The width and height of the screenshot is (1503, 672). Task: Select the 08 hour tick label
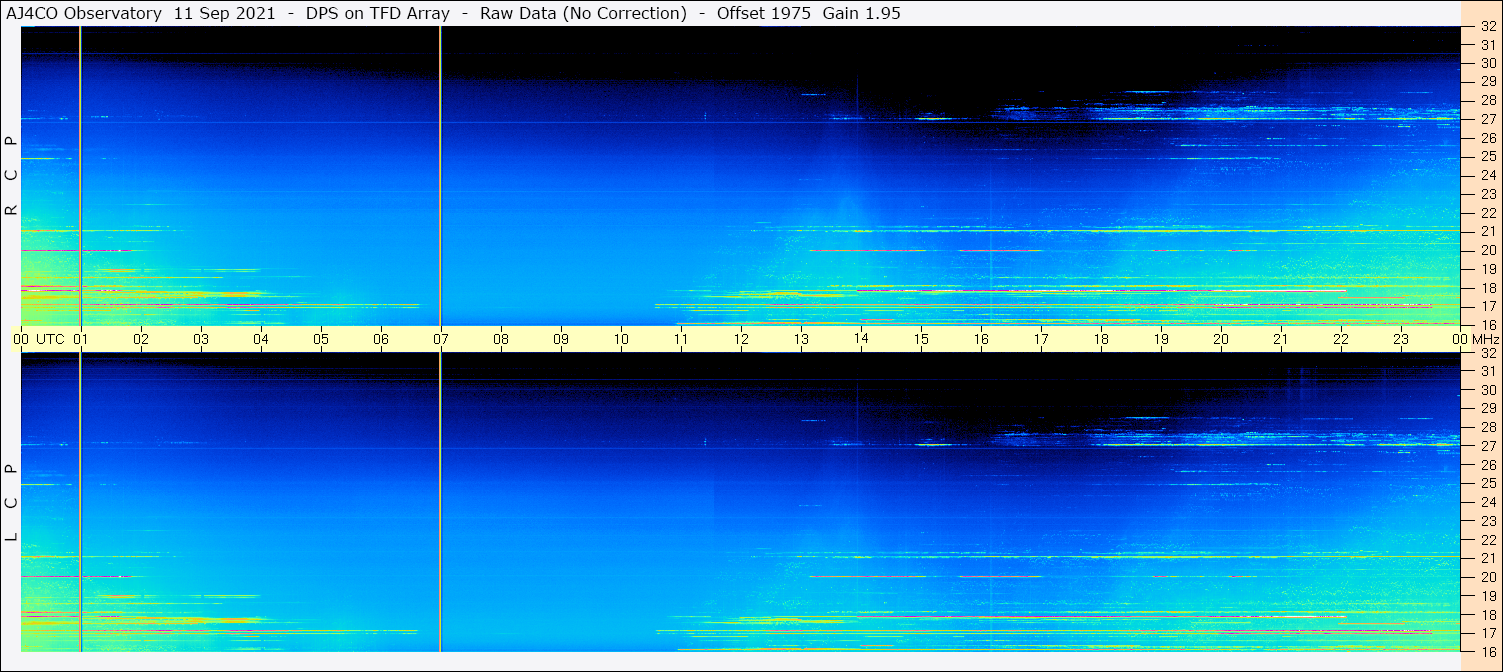click(x=501, y=339)
